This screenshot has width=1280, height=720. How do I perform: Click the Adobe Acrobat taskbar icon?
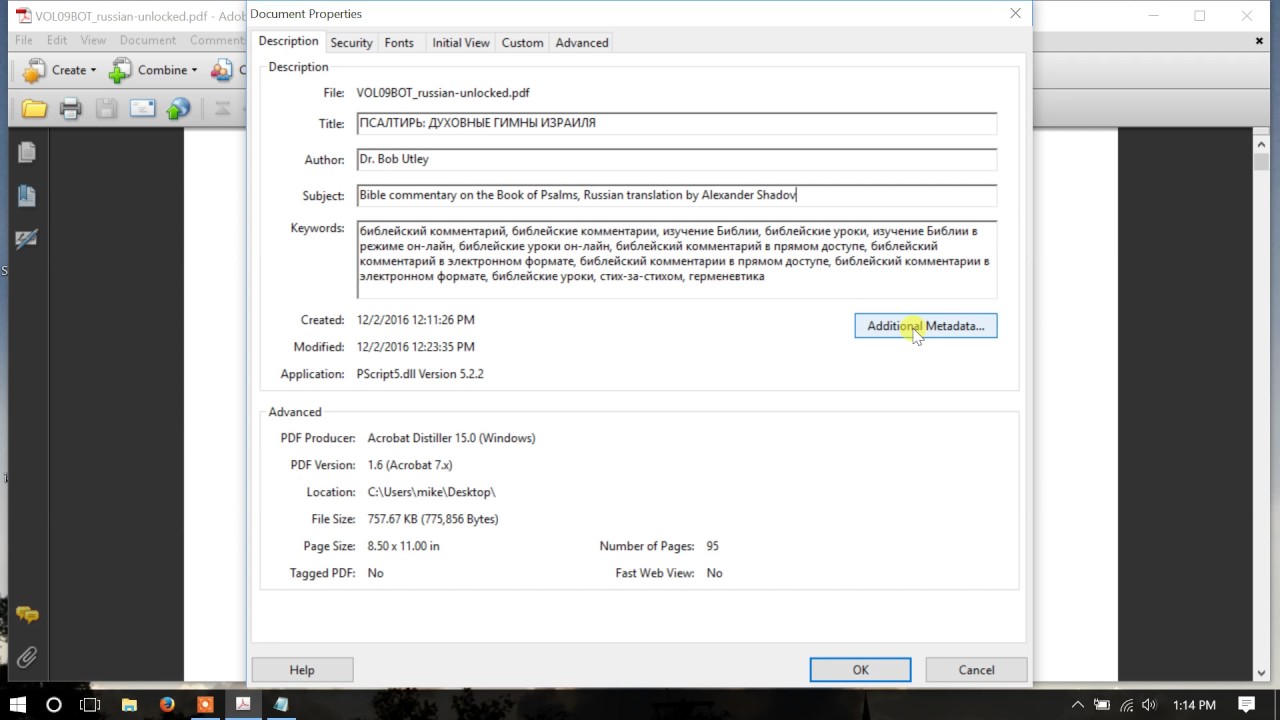[243, 705]
